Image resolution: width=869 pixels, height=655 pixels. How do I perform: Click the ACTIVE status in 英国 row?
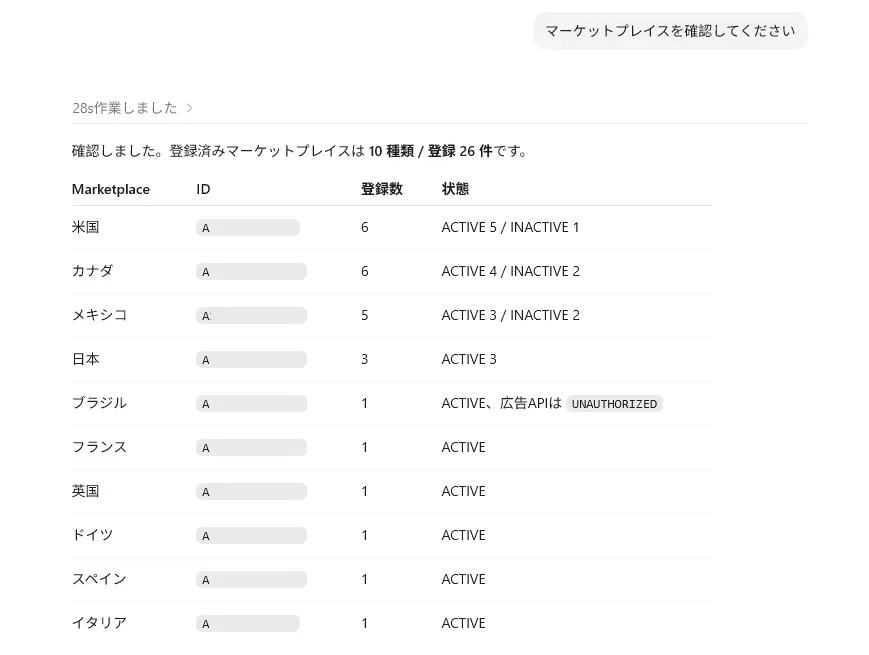coord(463,491)
